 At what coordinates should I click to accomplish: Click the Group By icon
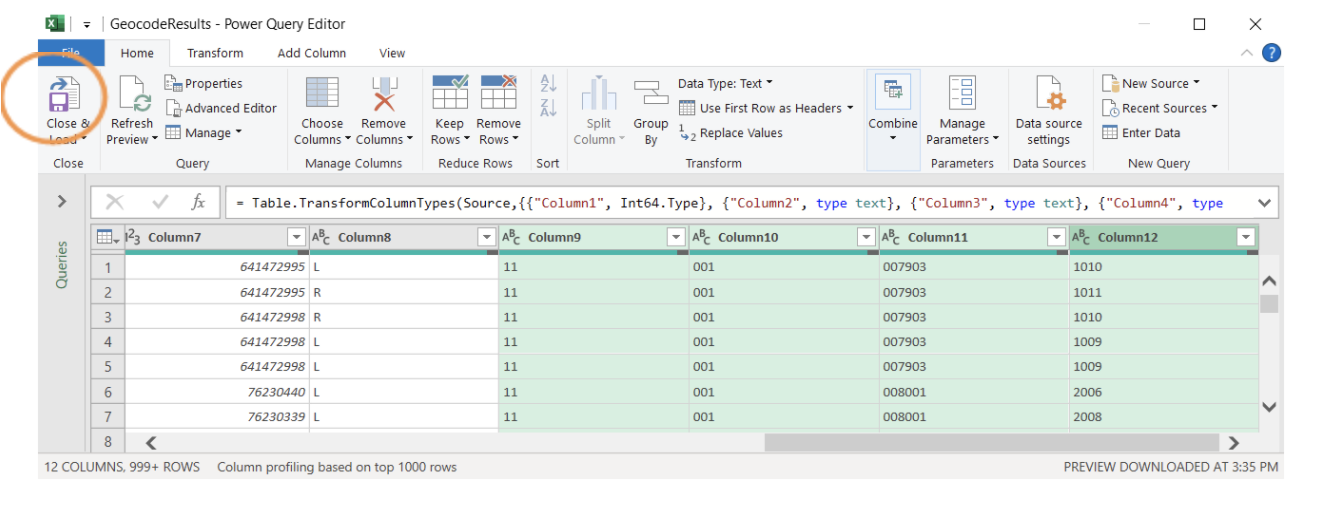point(651,94)
